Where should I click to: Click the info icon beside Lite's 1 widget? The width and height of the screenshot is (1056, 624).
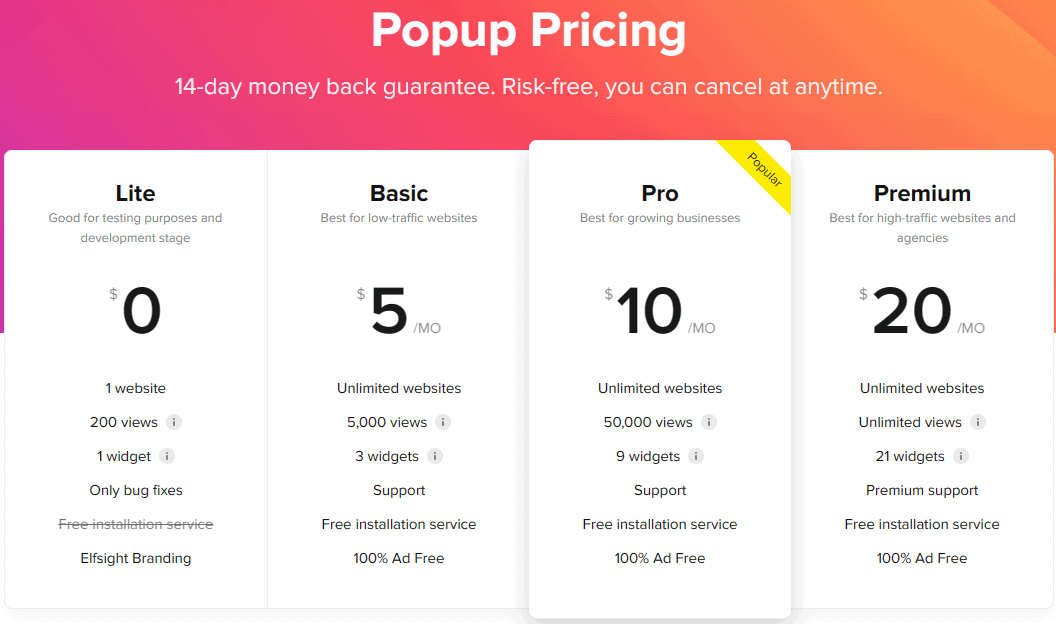click(x=165, y=456)
